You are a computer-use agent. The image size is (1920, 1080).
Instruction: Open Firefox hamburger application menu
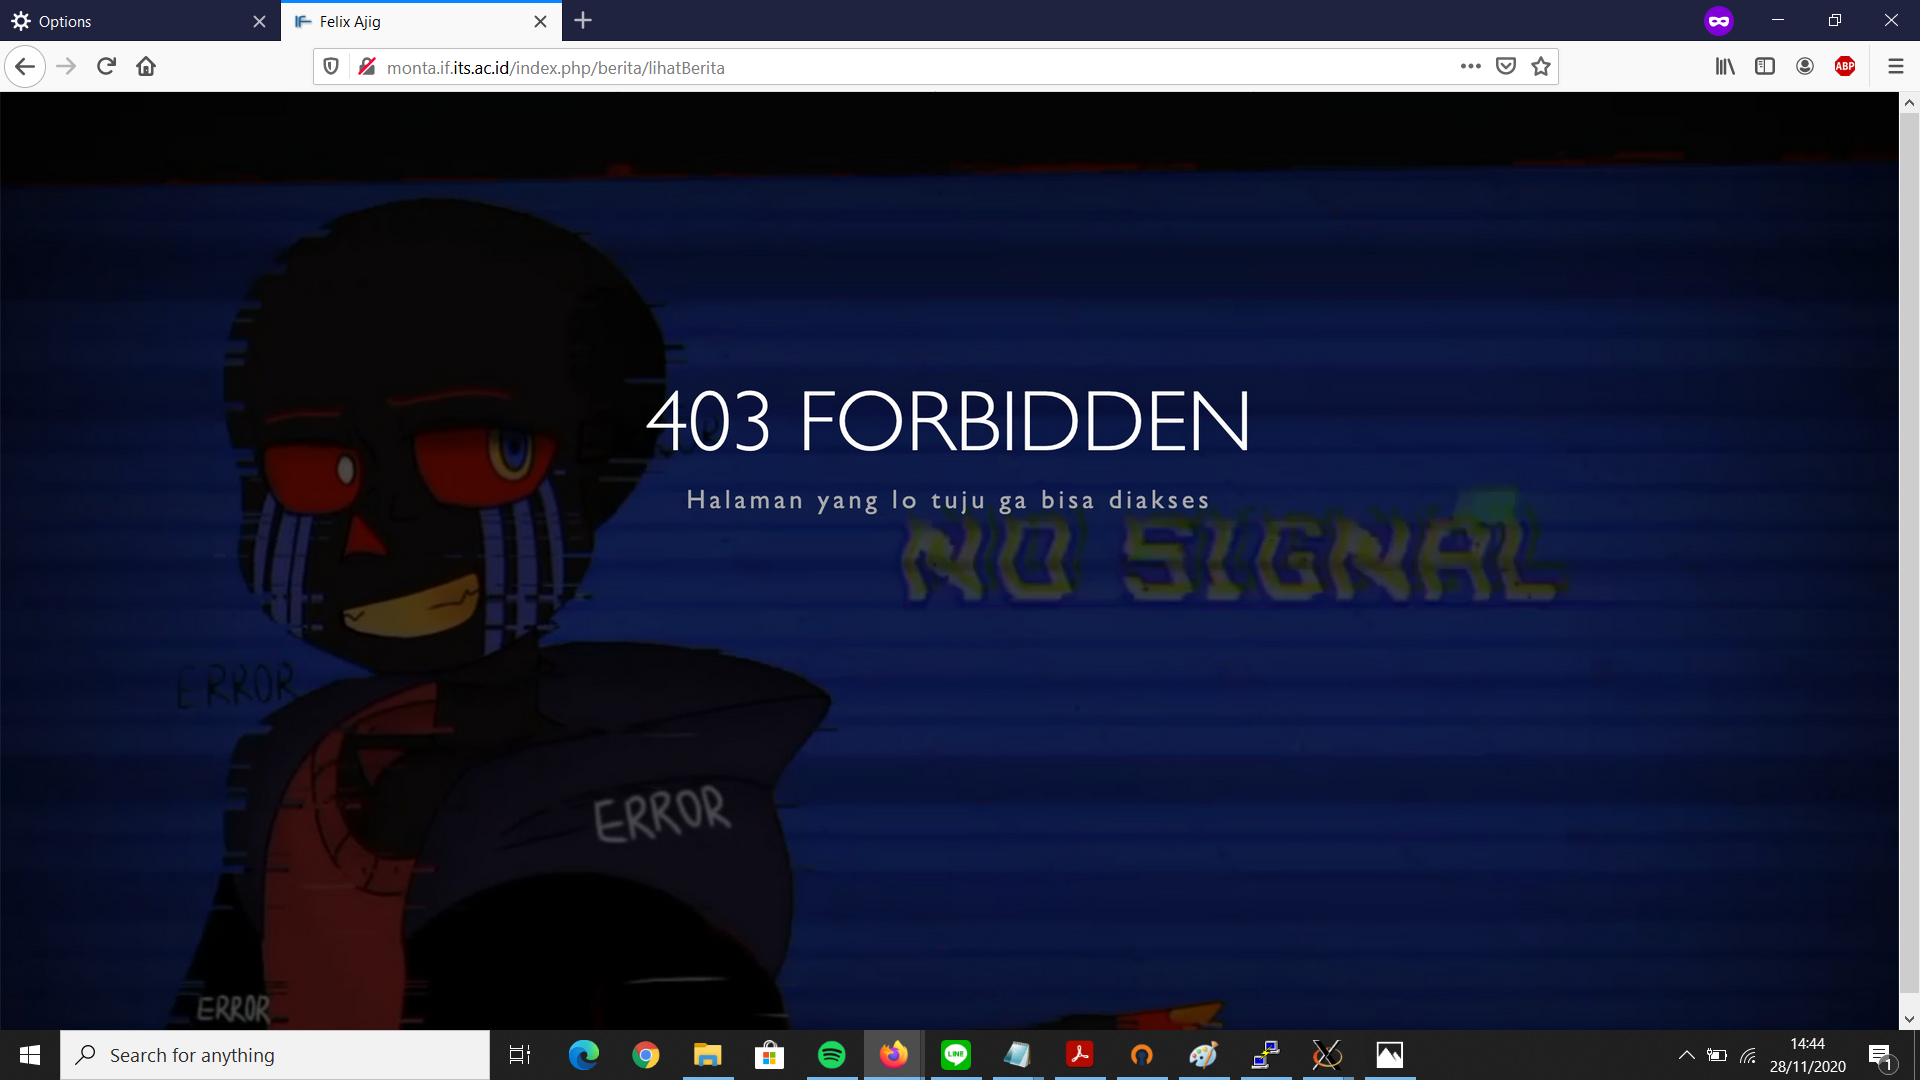pos(1895,67)
